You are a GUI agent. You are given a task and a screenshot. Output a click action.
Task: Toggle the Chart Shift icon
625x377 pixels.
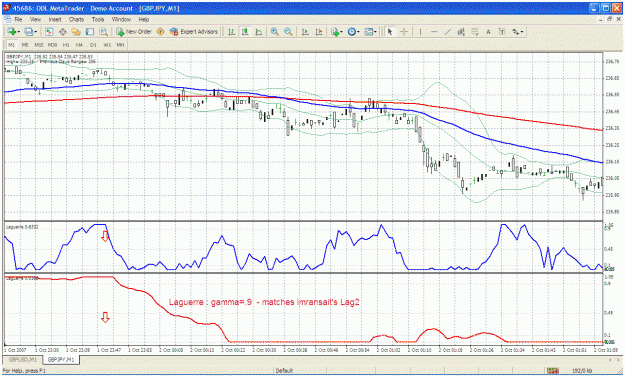319,32
